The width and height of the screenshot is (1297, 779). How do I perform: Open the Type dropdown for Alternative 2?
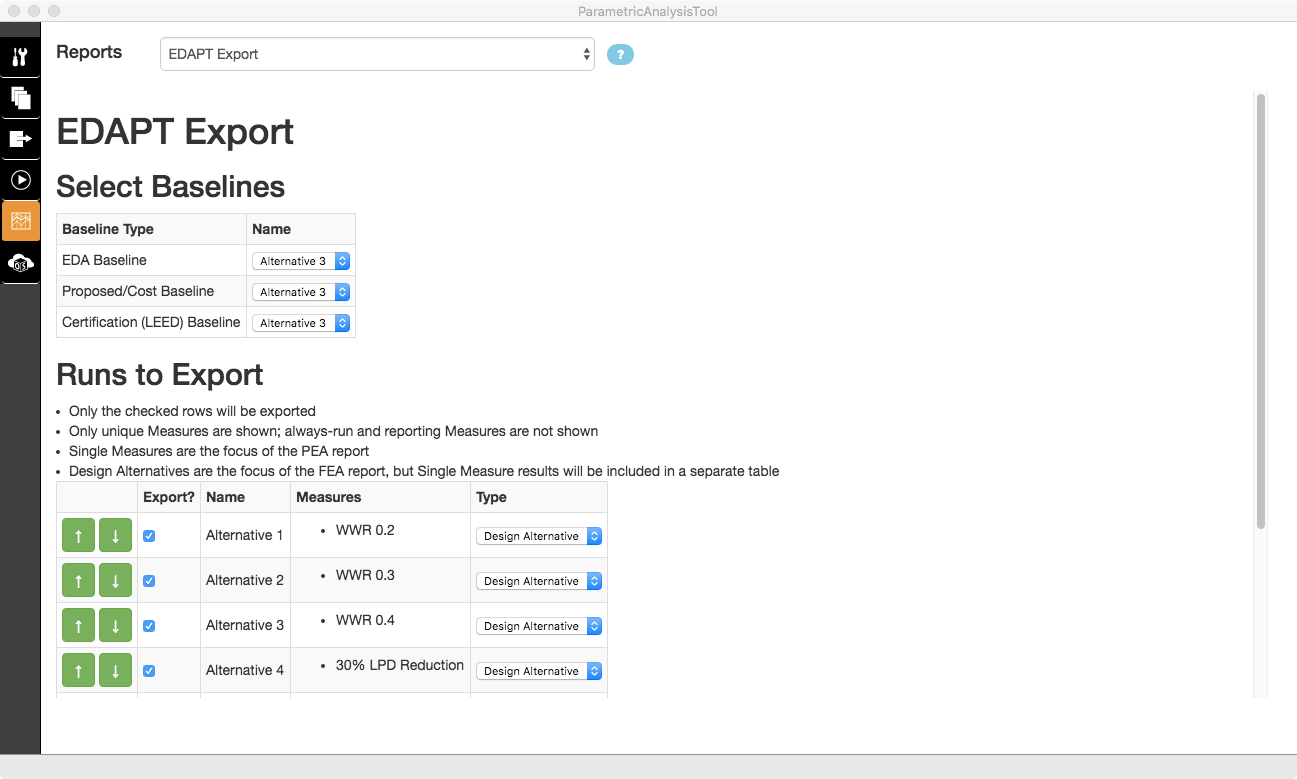(538, 580)
